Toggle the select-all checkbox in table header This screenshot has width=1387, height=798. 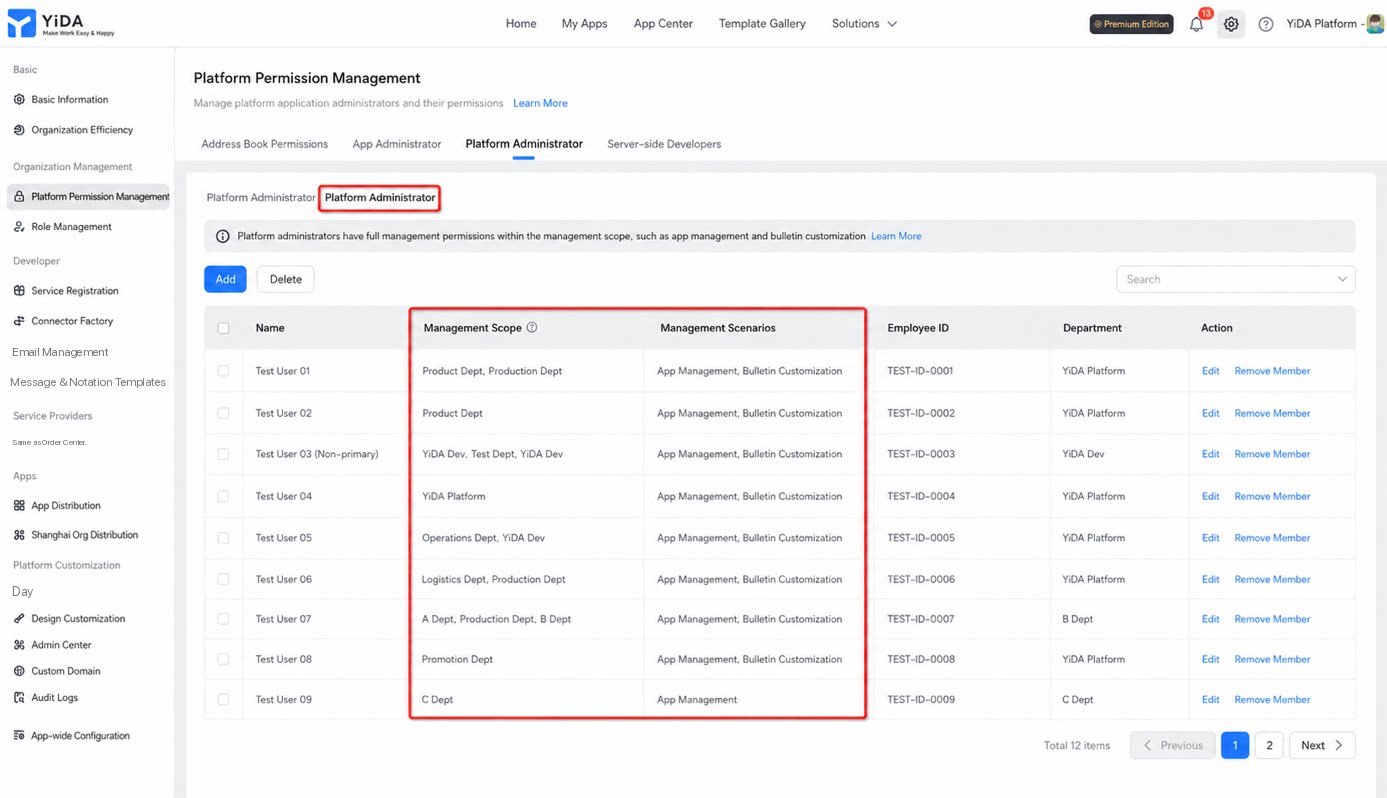click(x=223, y=328)
